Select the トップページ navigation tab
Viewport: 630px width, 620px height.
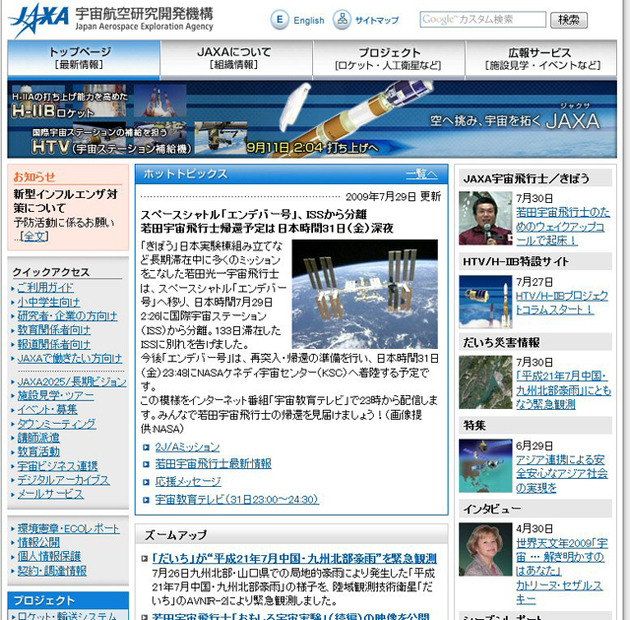[84, 58]
